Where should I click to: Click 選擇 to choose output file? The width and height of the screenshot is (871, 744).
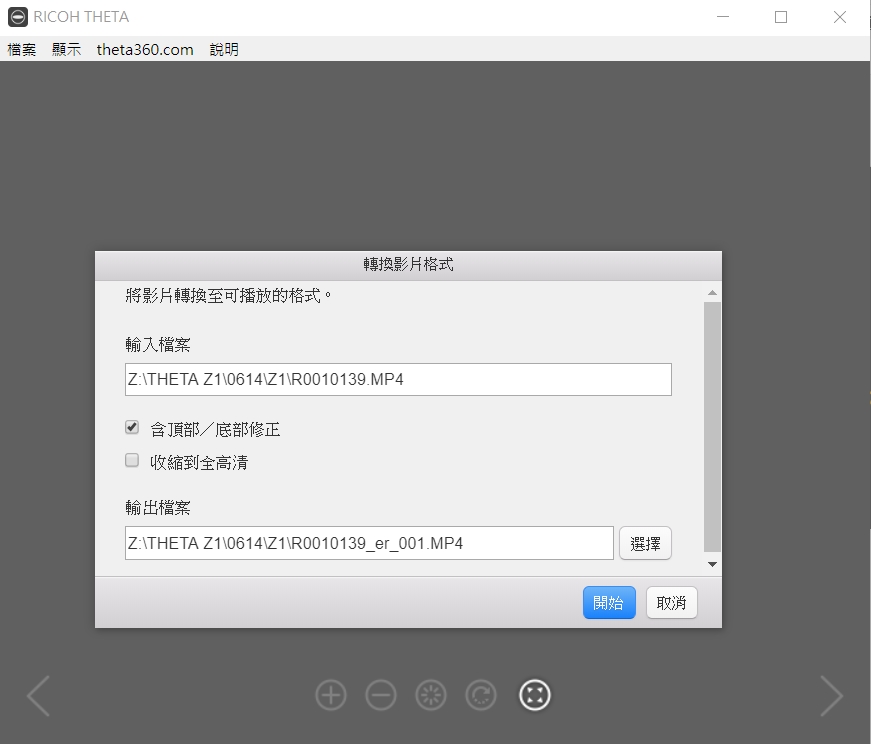(645, 544)
